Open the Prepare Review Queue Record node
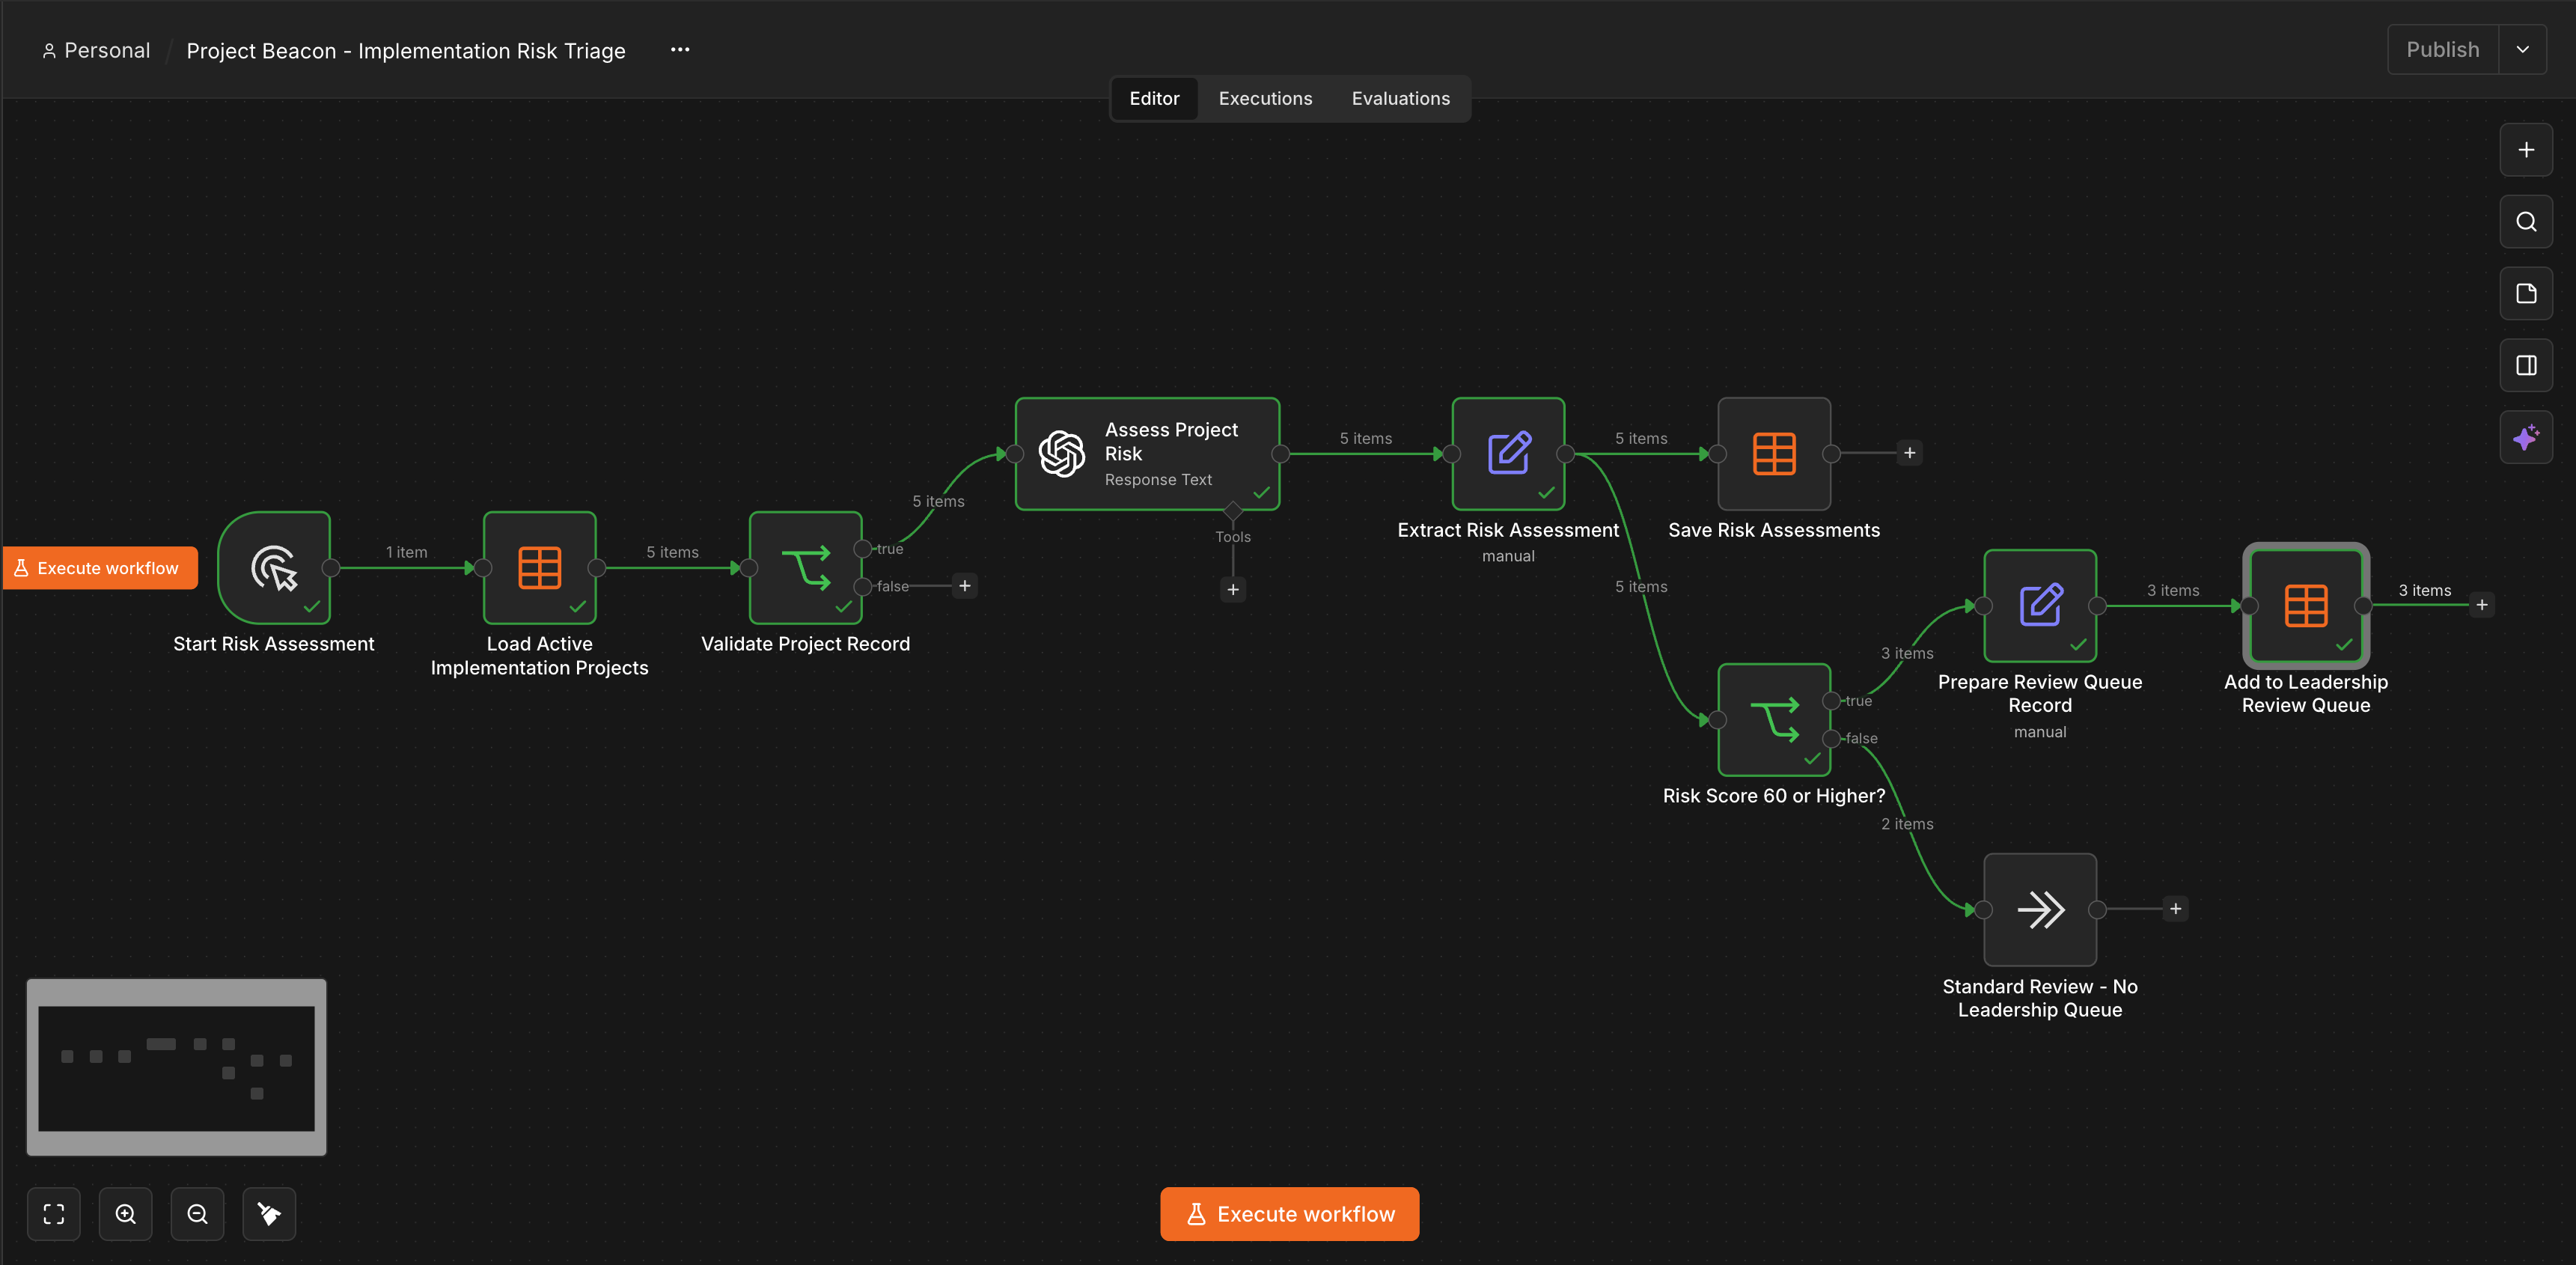 (x=2040, y=606)
